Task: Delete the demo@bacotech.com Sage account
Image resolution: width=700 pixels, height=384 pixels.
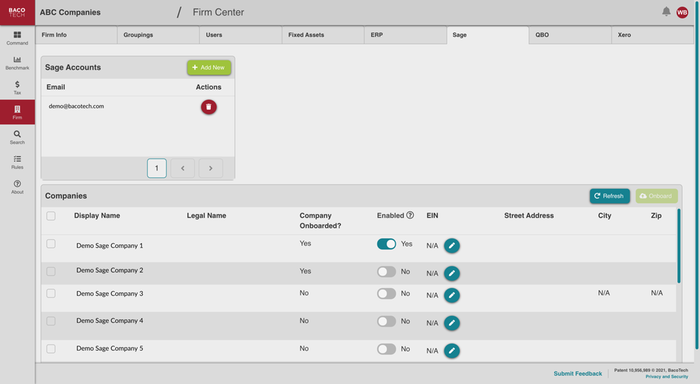Action: coord(208,107)
